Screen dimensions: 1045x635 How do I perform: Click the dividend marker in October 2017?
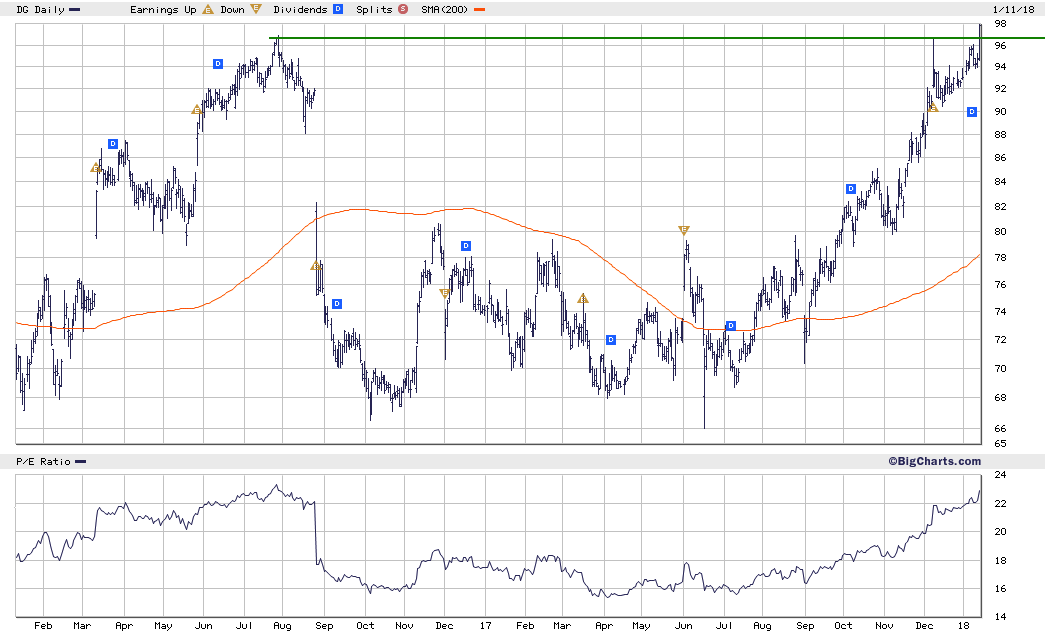(850, 189)
